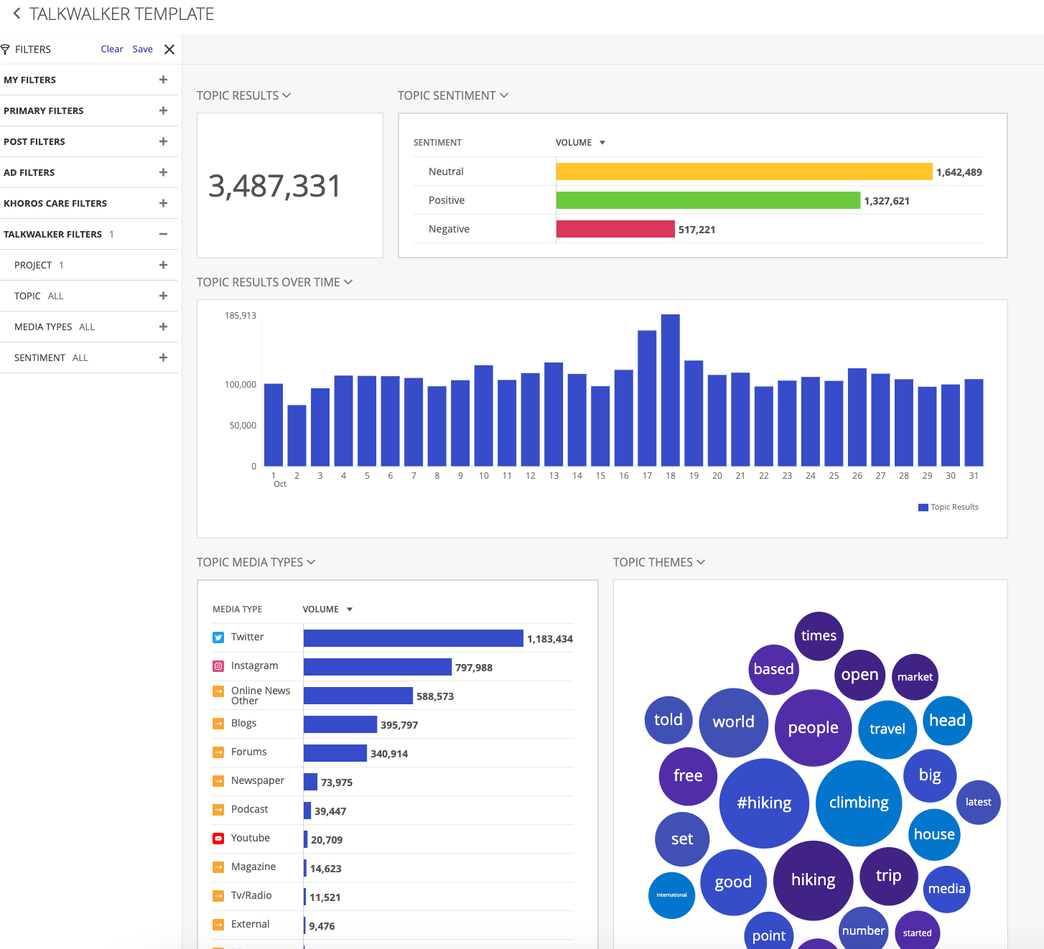Viewport: 1044px width, 949px height.
Task: Select the October 17 bar in chart
Action: (647, 398)
